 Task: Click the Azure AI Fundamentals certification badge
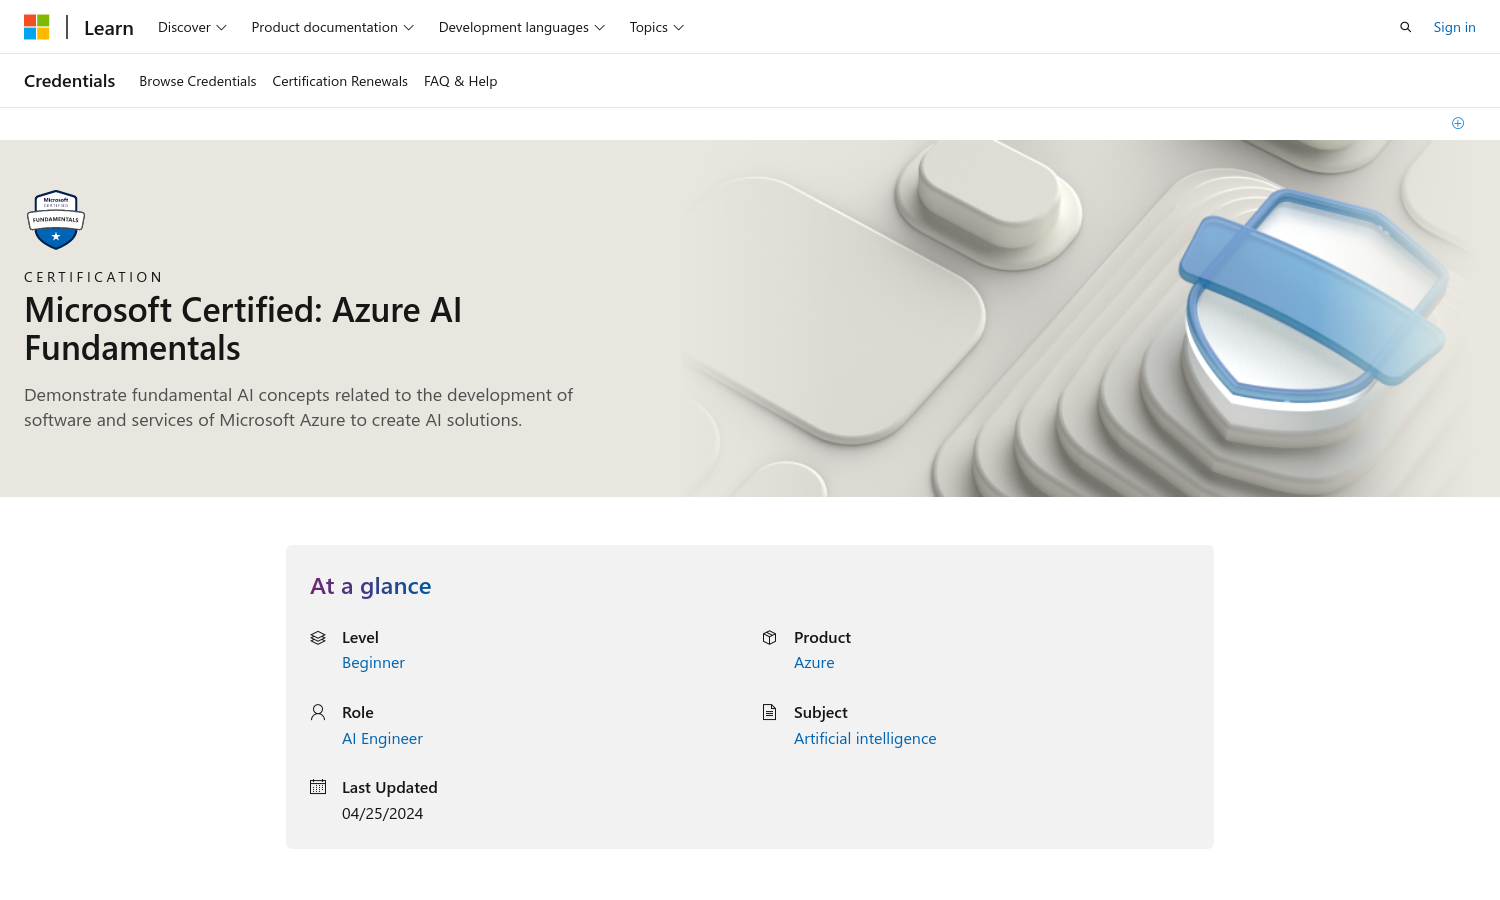[55, 219]
